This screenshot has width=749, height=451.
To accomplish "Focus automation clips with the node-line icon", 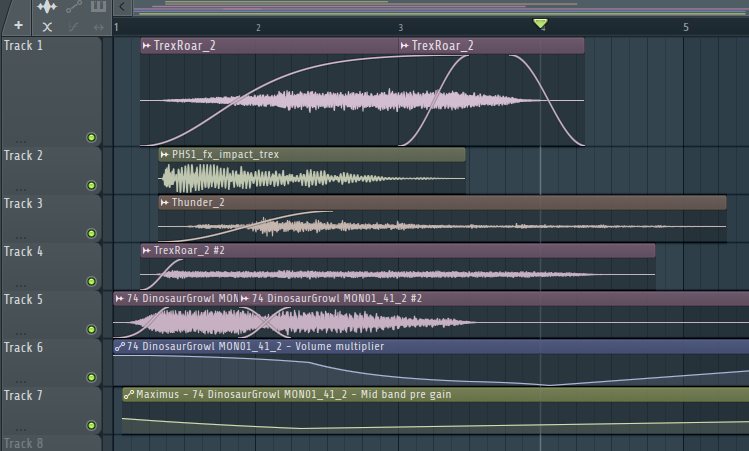I will tap(74, 7).
